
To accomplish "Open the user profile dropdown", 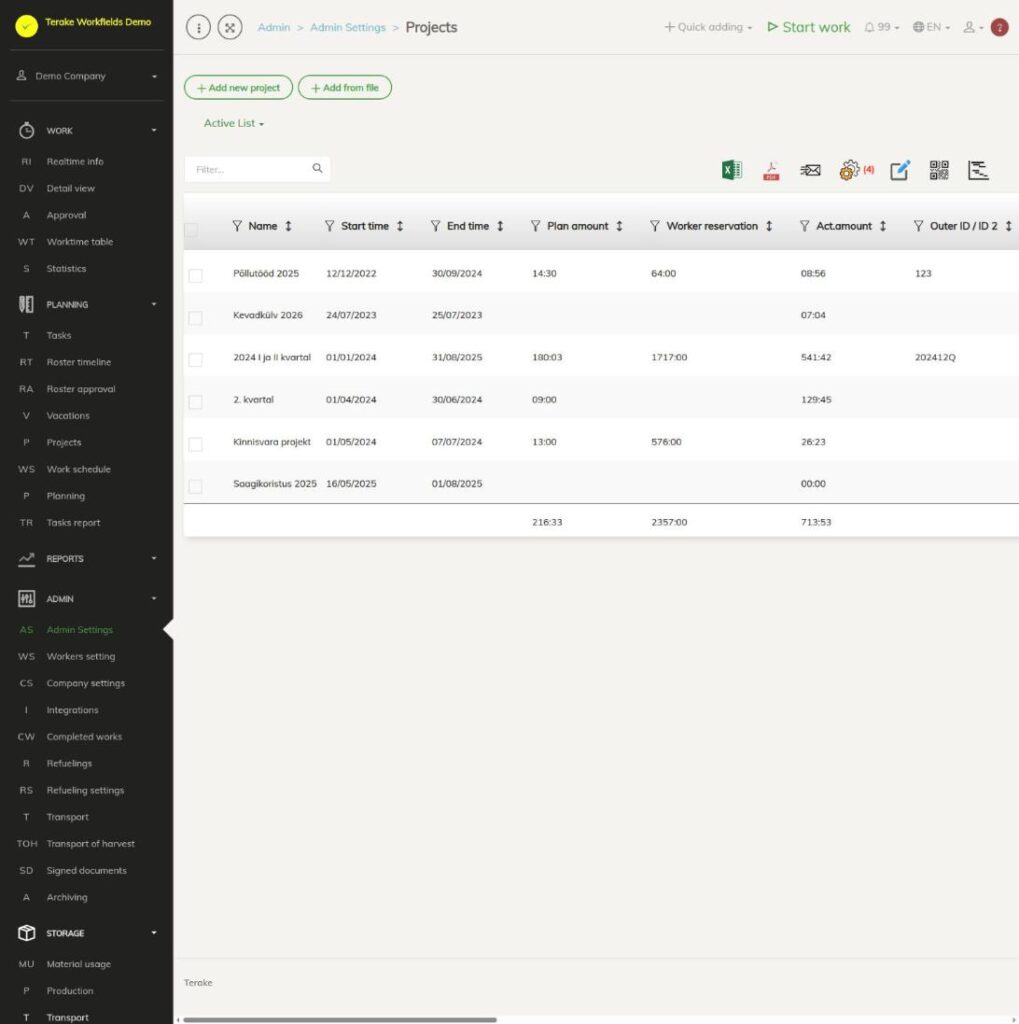I will pos(973,27).
